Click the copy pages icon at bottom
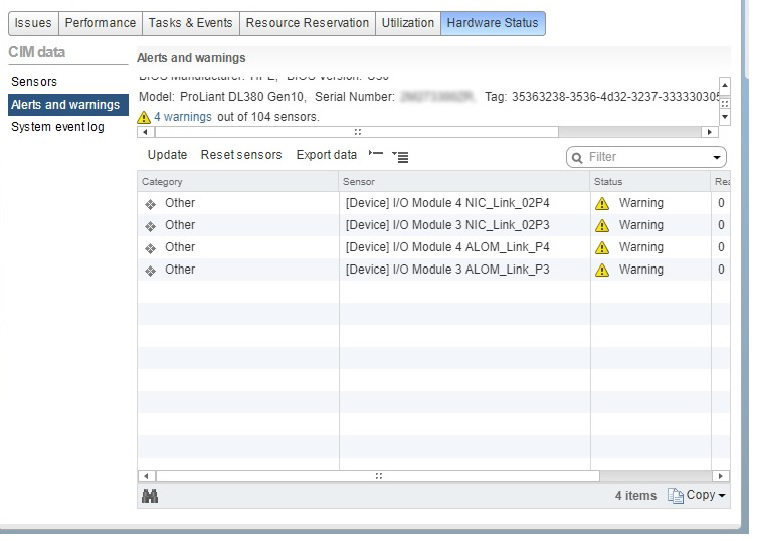Screen dimensions: 761x541 point(676,496)
